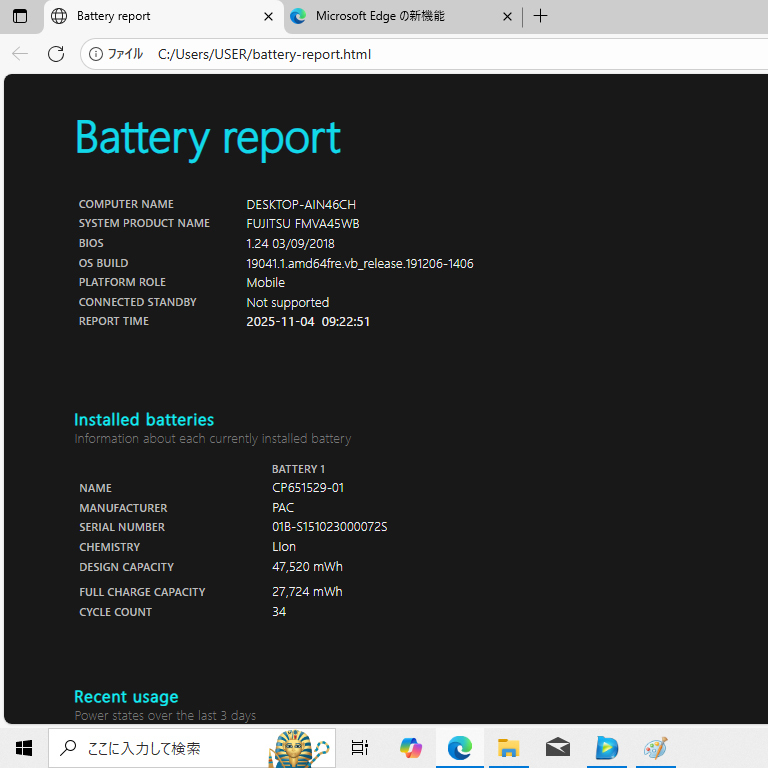Click the file info icon in address bar
This screenshot has width=768, height=768.
[97, 54]
